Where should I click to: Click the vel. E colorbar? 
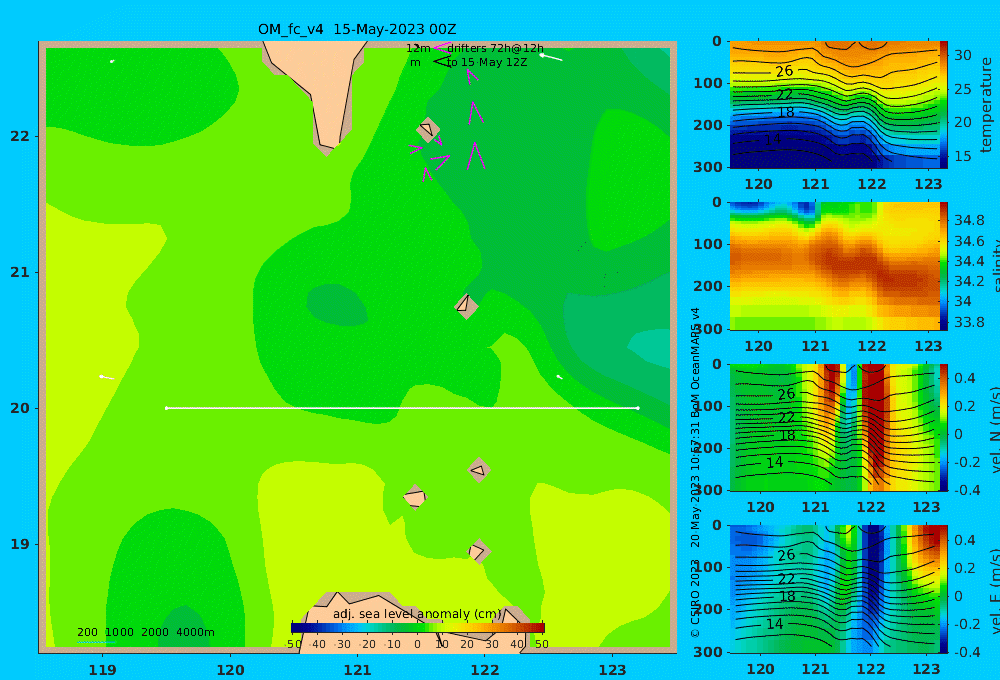coord(943,589)
